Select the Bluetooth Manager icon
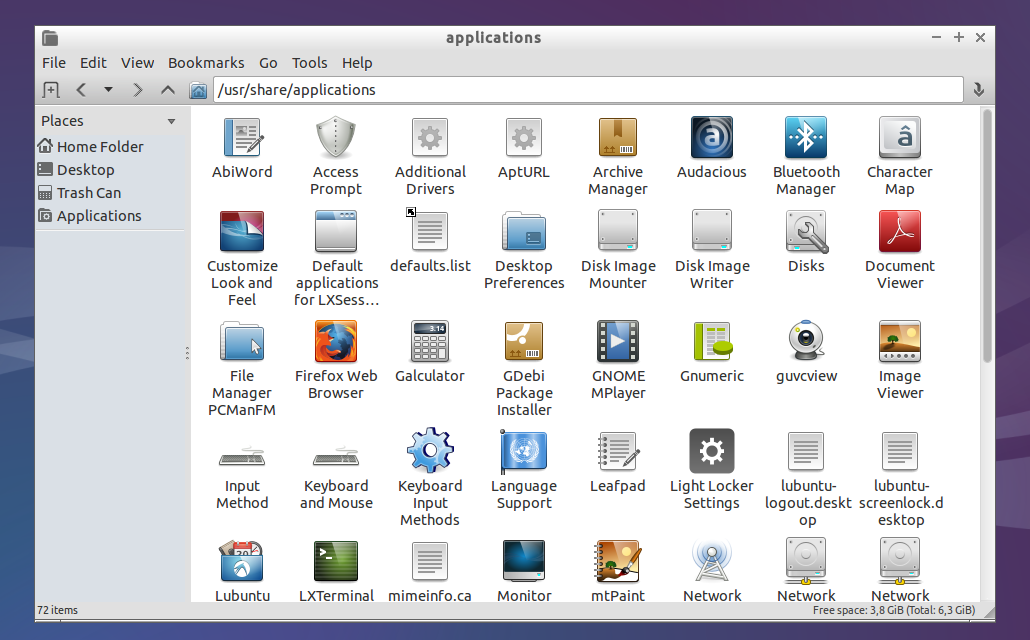Viewport: 1030px width, 640px height. coord(806,137)
